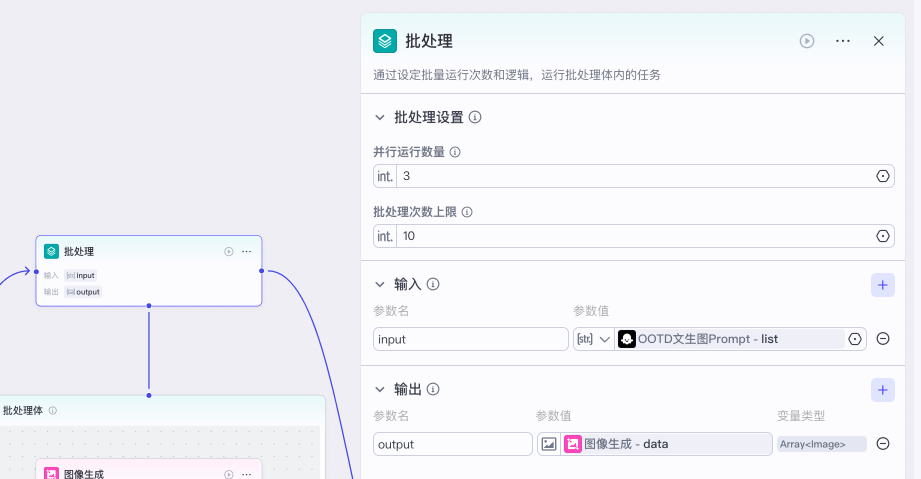Click the input parameter name field

tap(470, 339)
